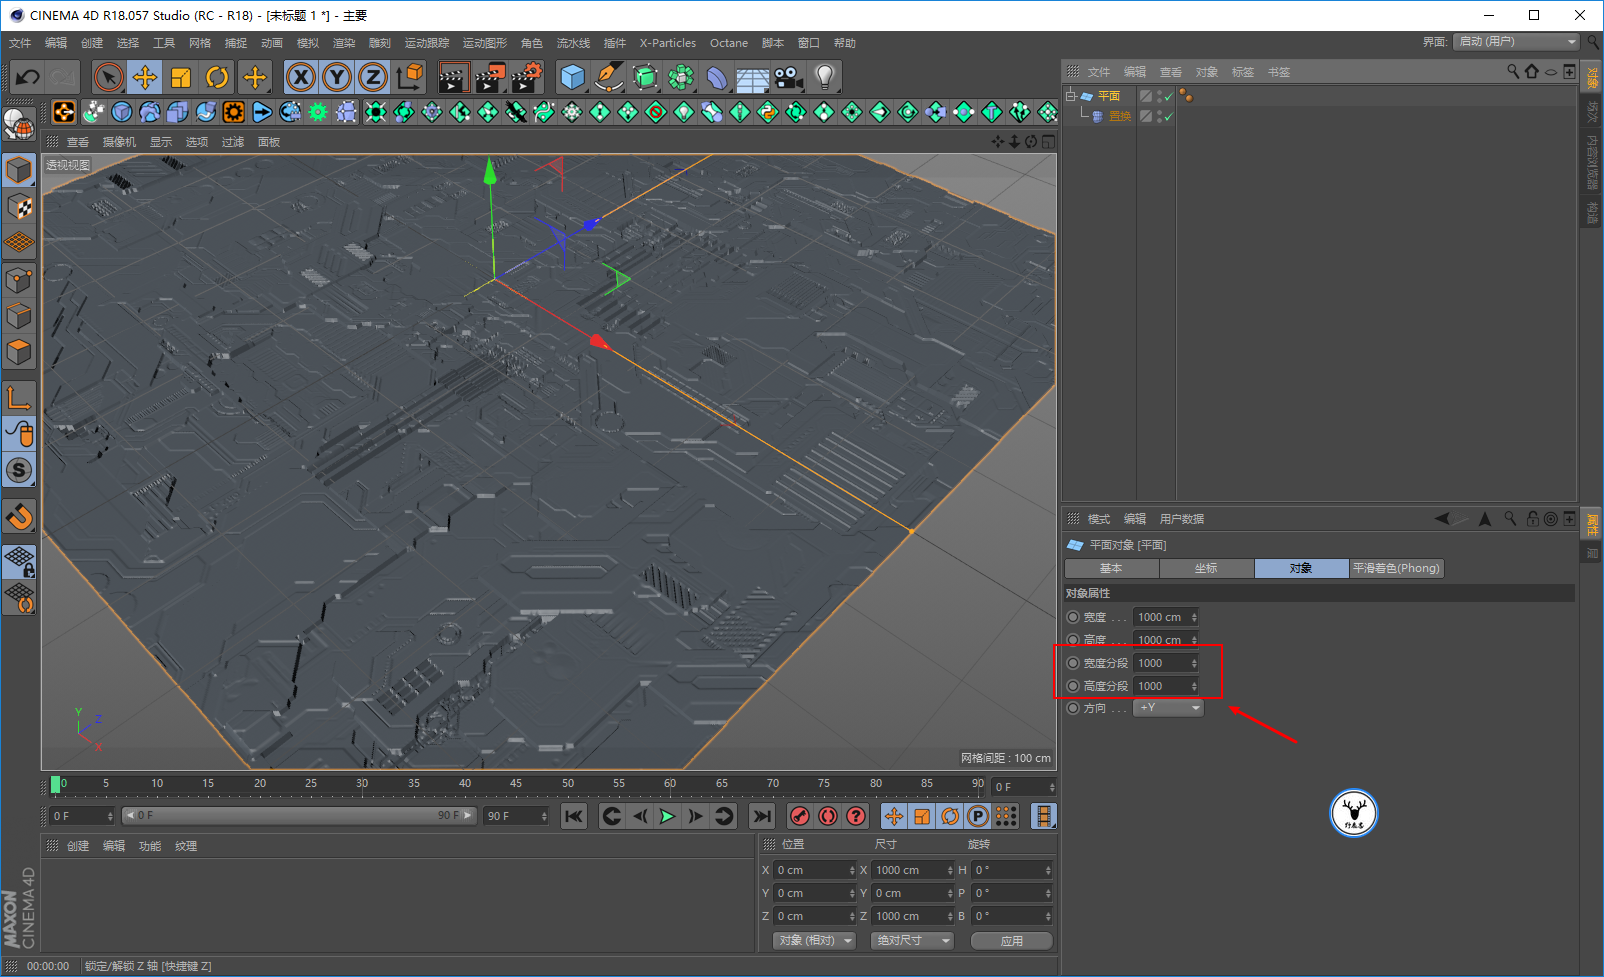Click frame 45 on the timeline ruler

(x=516, y=784)
